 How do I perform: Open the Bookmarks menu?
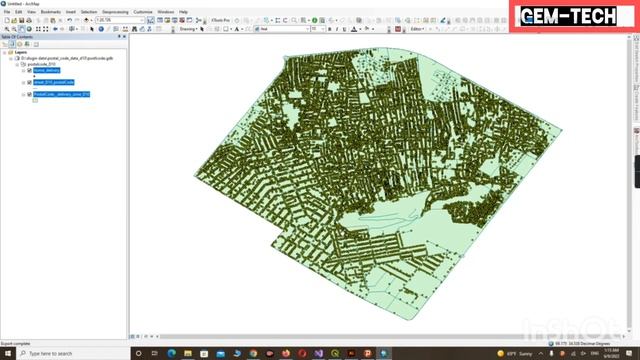51,12
